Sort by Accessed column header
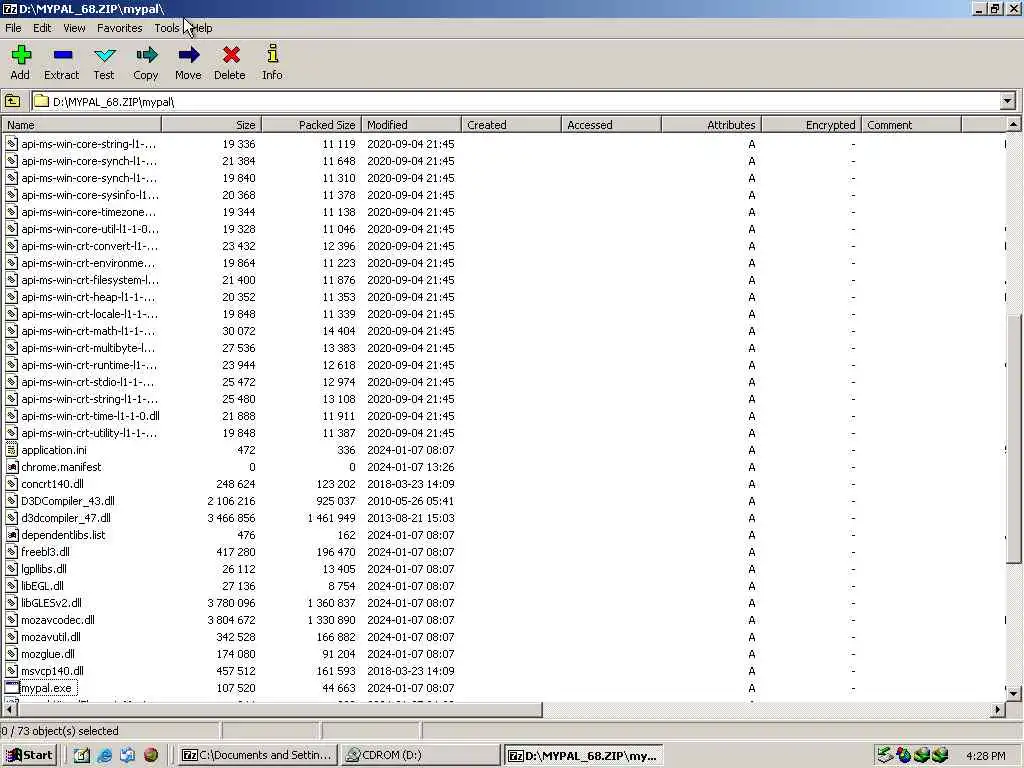The width and height of the screenshot is (1024, 768). [x=611, y=125]
